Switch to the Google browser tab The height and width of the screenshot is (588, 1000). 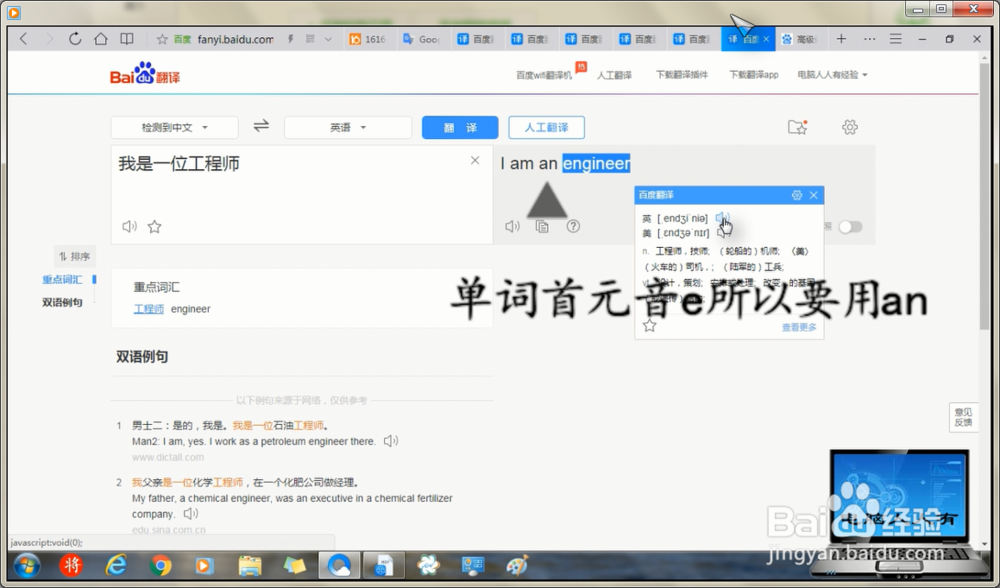tap(421, 39)
